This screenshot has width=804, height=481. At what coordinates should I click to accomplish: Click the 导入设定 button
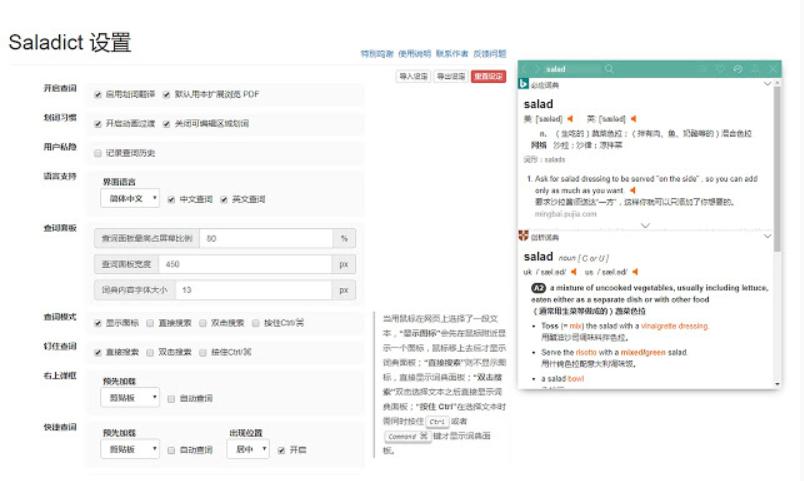click(413, 76)
